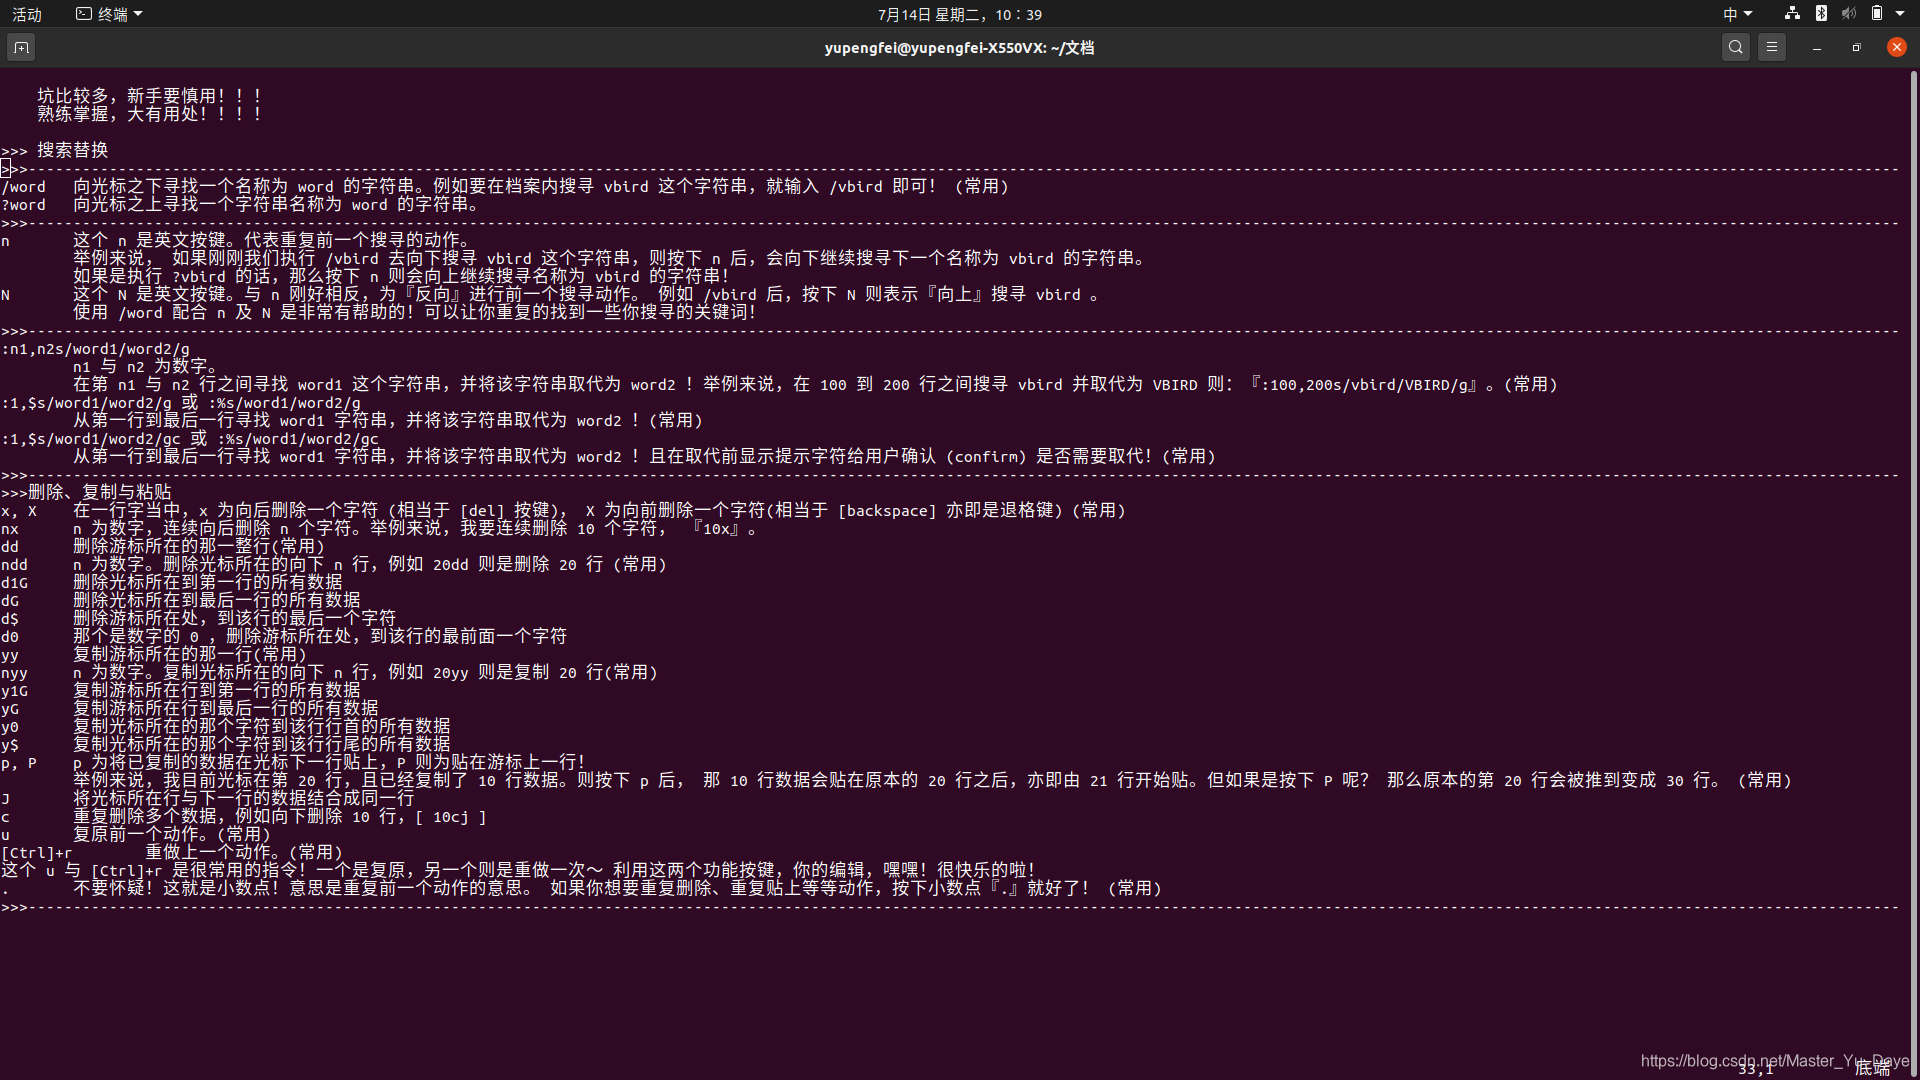The image size is (1920, 1080).
Task: Open a new terminal tab with the header icon
Action: click(x=21, y=47)
